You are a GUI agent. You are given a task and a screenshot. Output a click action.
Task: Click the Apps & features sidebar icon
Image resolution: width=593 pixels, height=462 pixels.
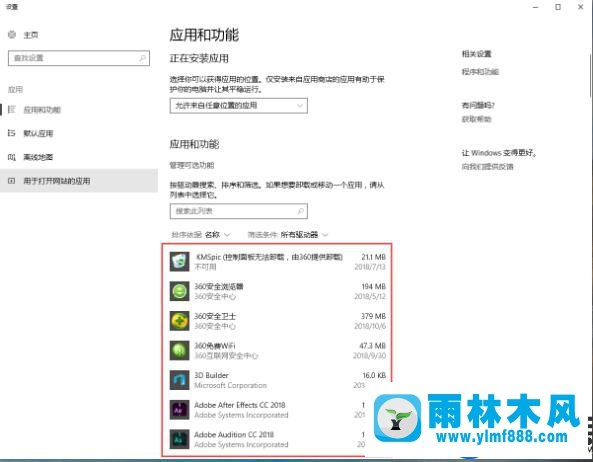tap(12, 110)
